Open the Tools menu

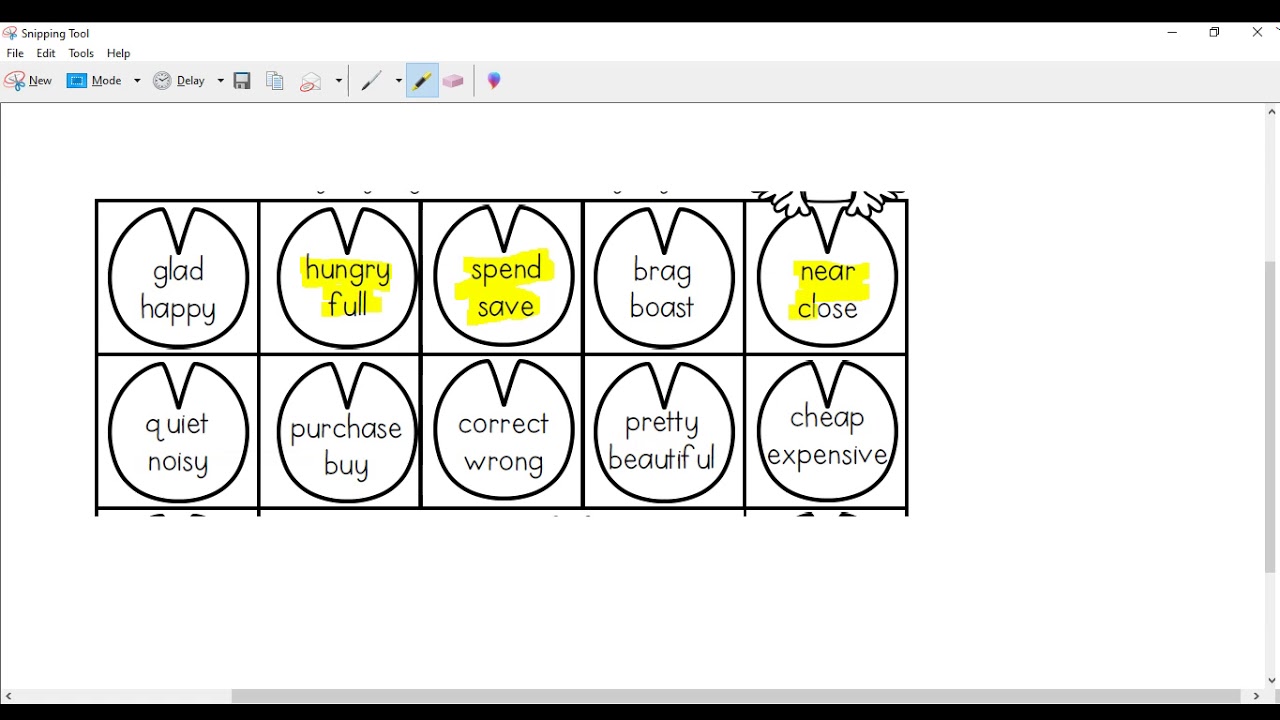pyautogui.click(x=81, y=53)
